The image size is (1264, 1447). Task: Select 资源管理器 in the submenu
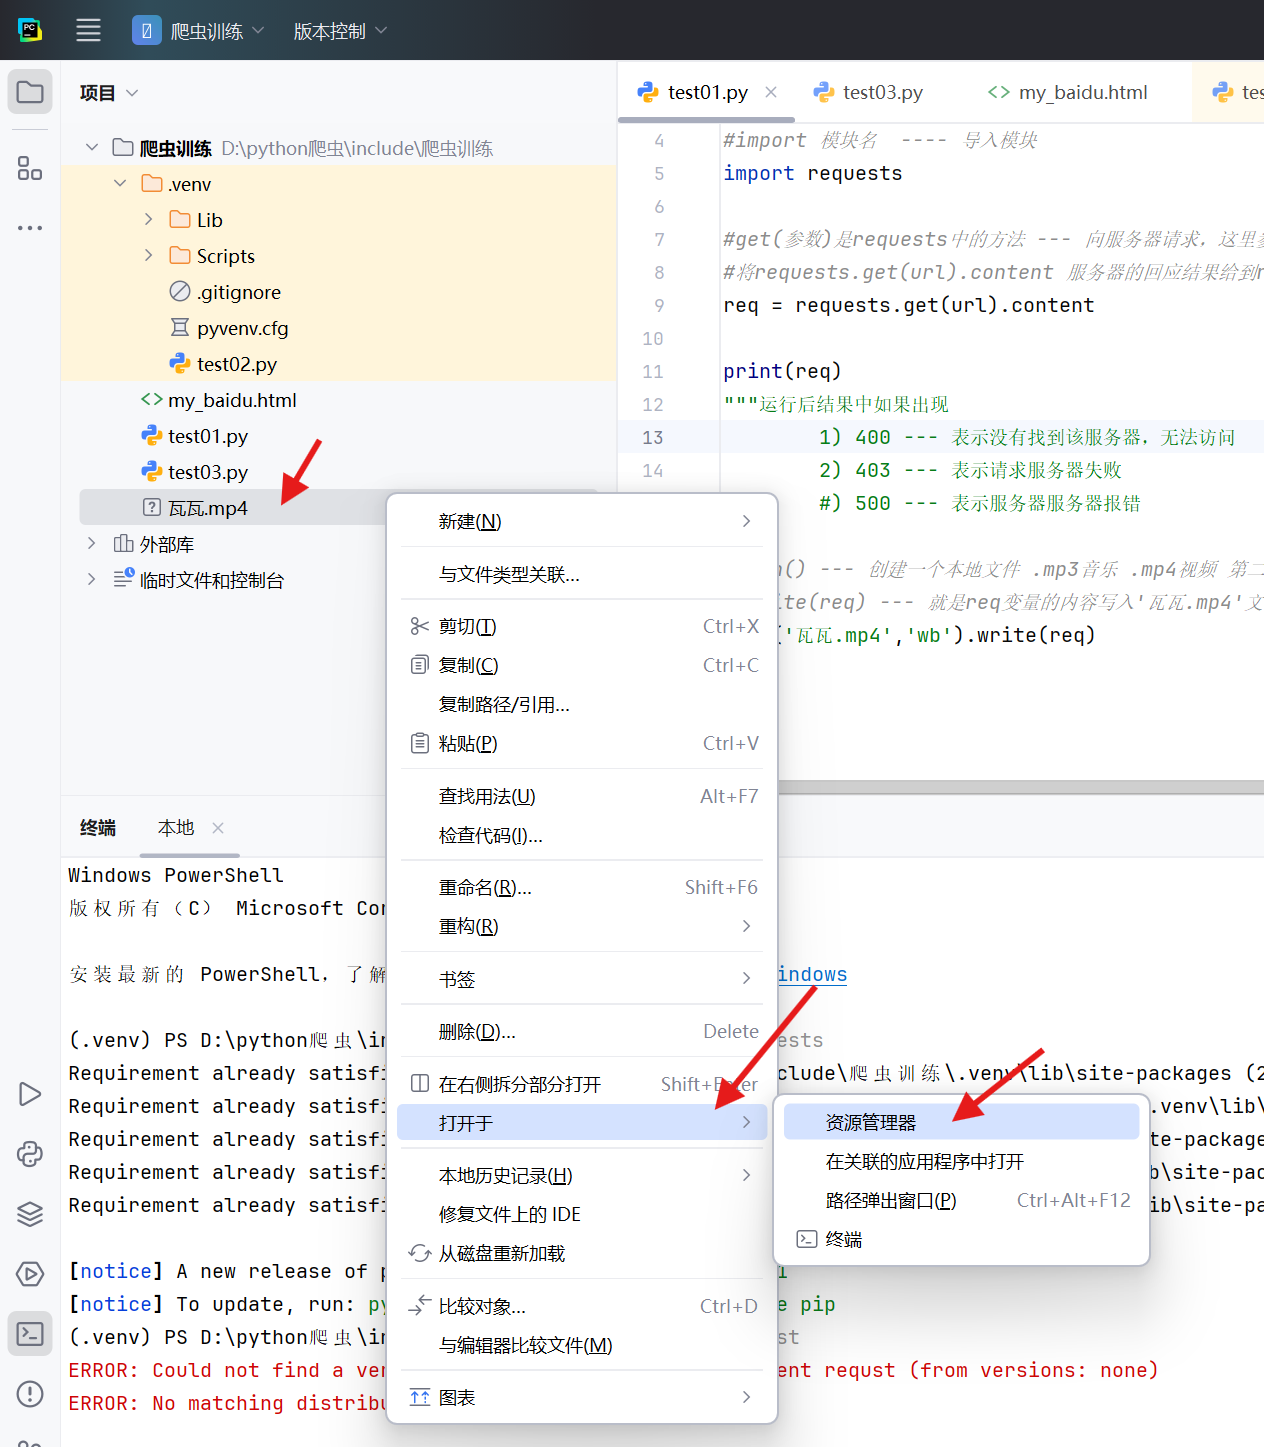pos(961,1122)
